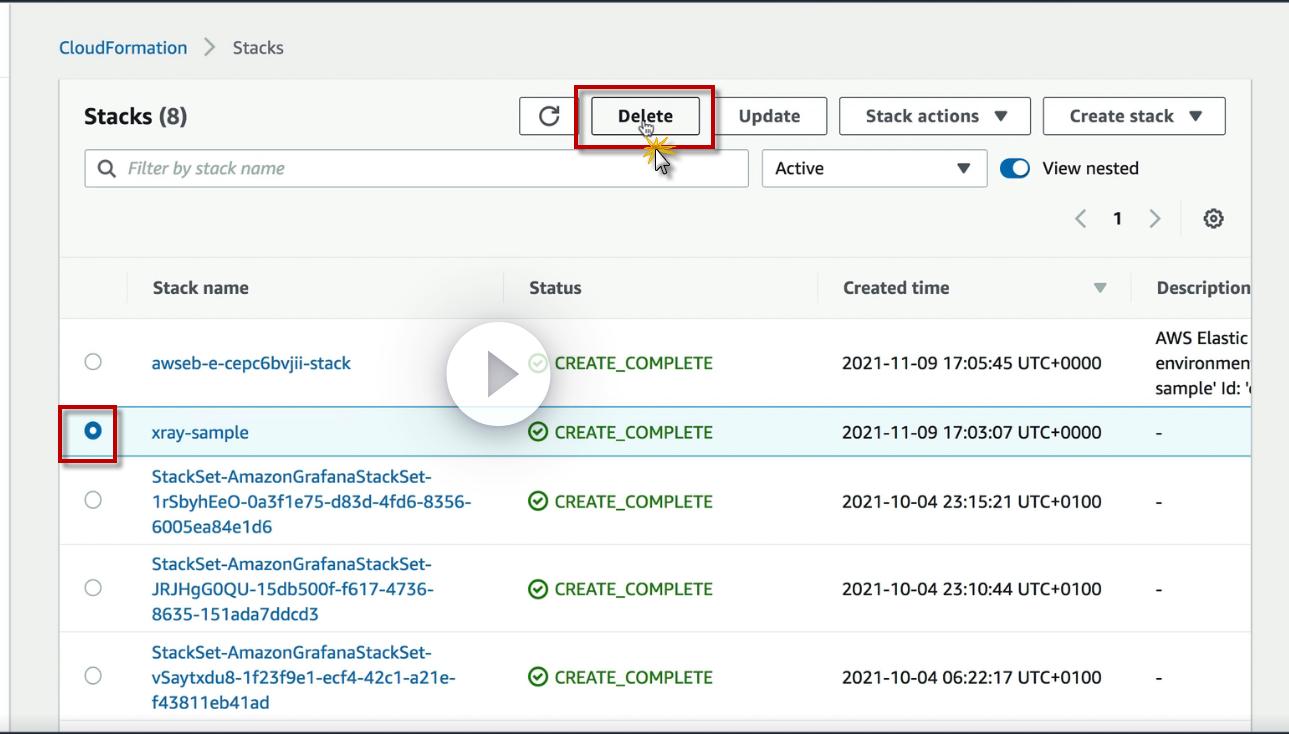
Task: Open the Stack actions dropdown
Action: (x=936, y=116)
